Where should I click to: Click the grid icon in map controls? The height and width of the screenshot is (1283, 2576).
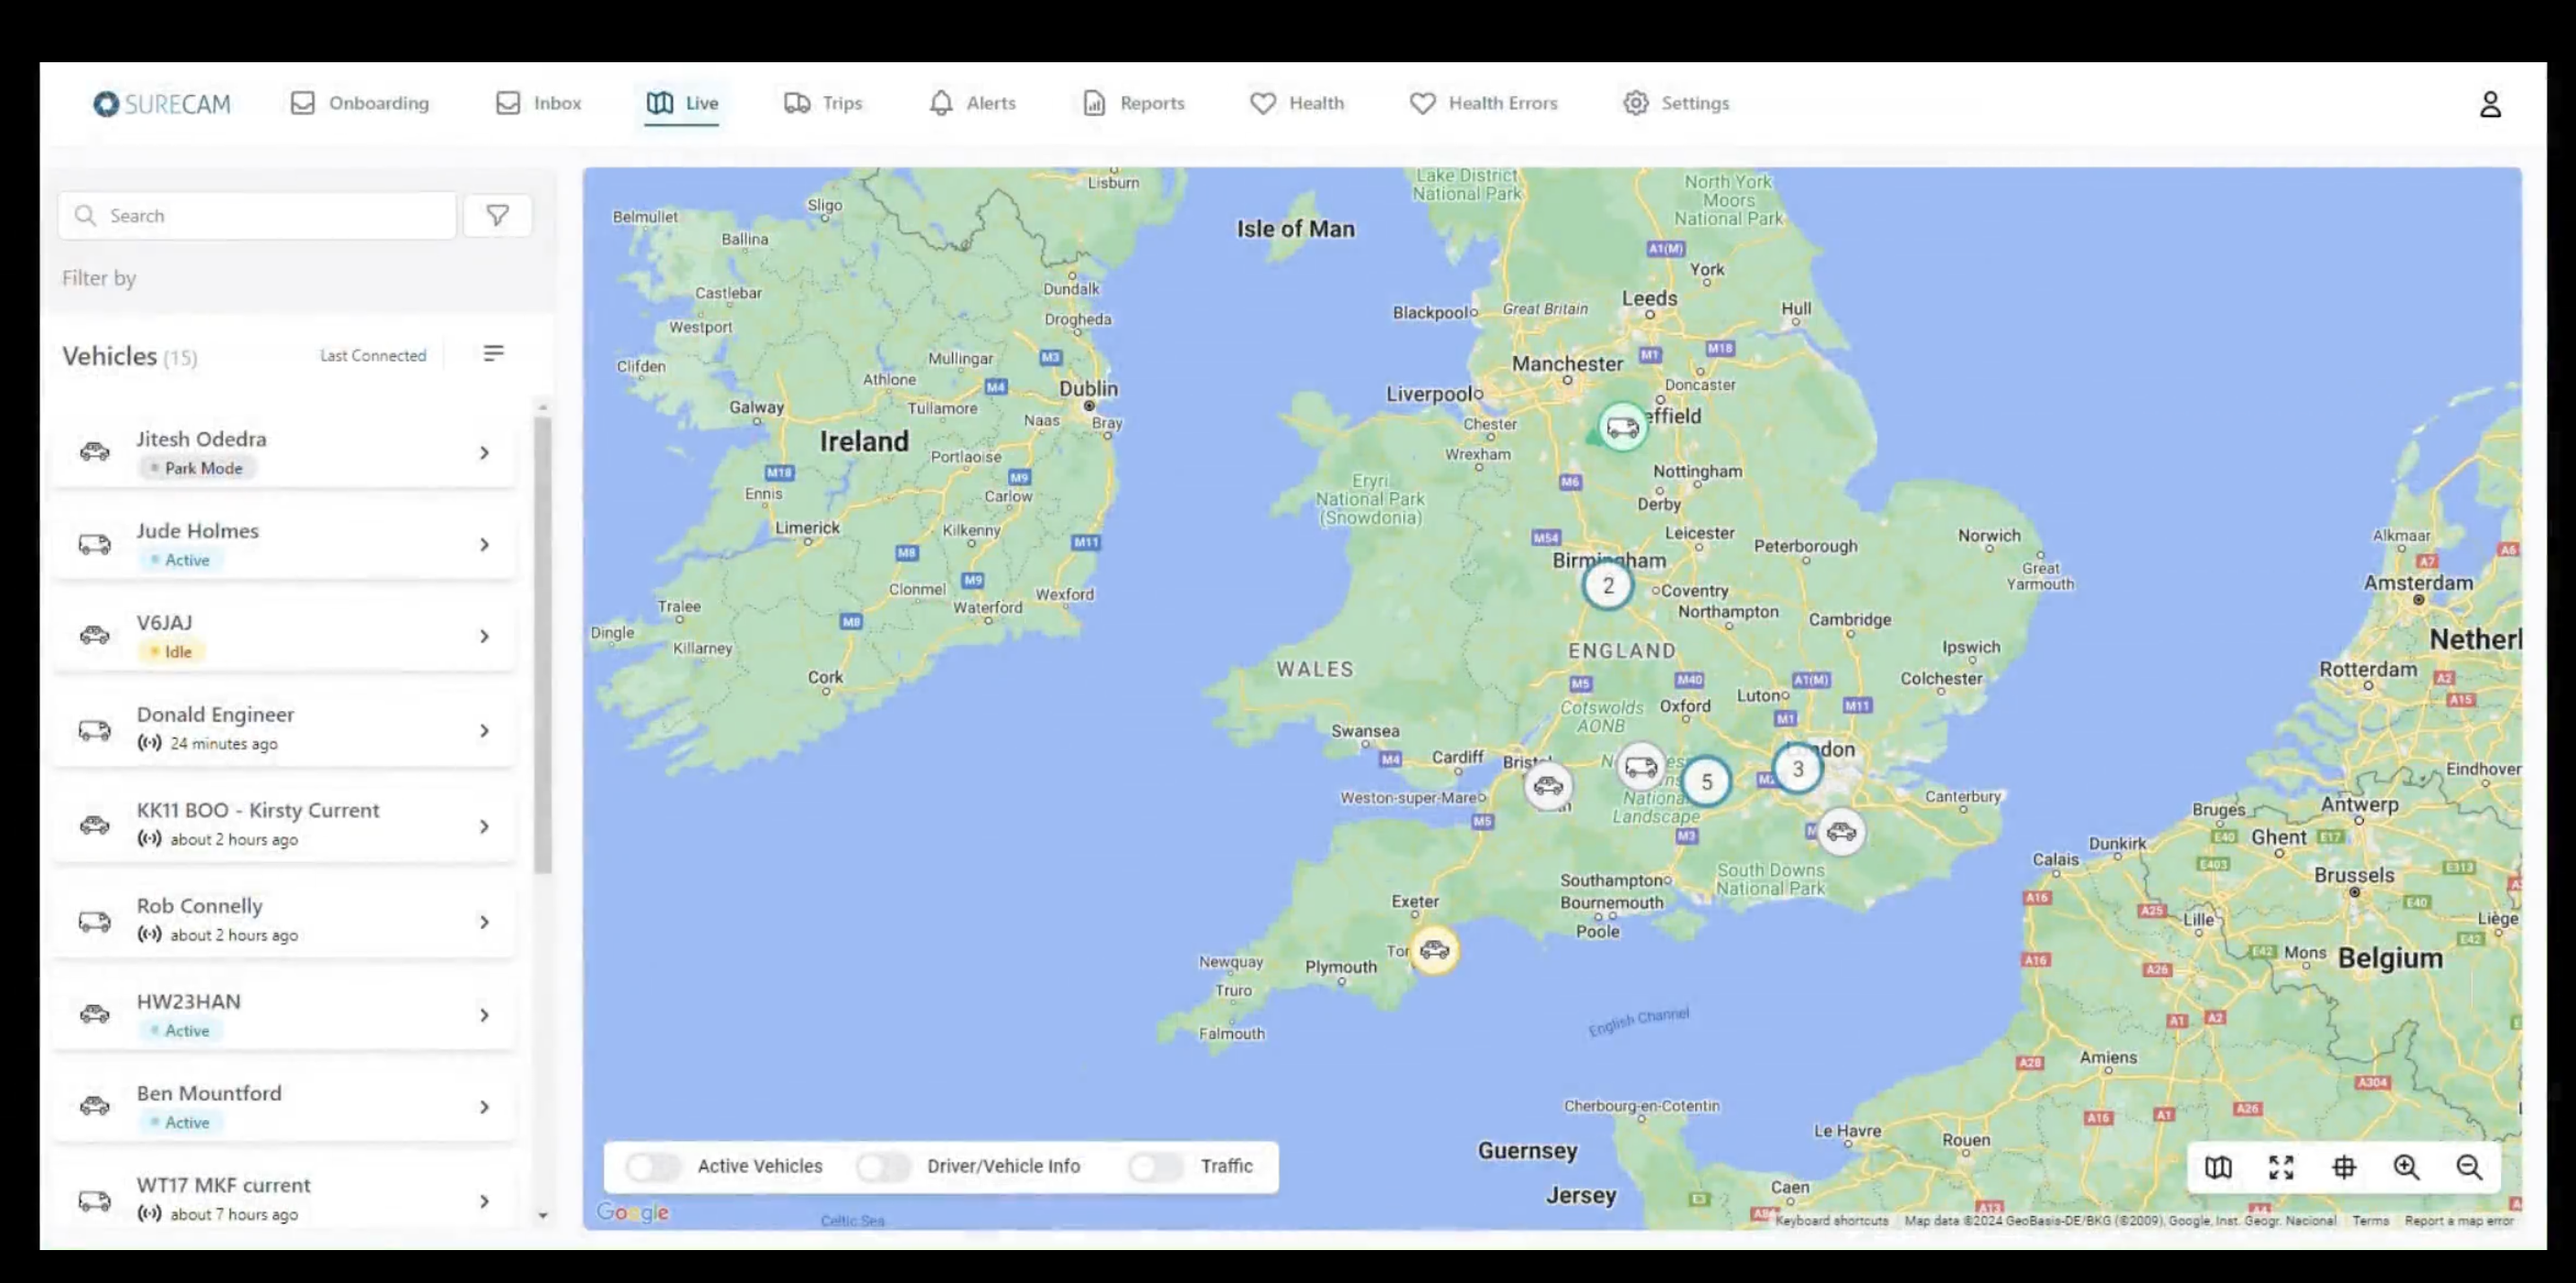pyautogui.click(x=2344, y=1167)
